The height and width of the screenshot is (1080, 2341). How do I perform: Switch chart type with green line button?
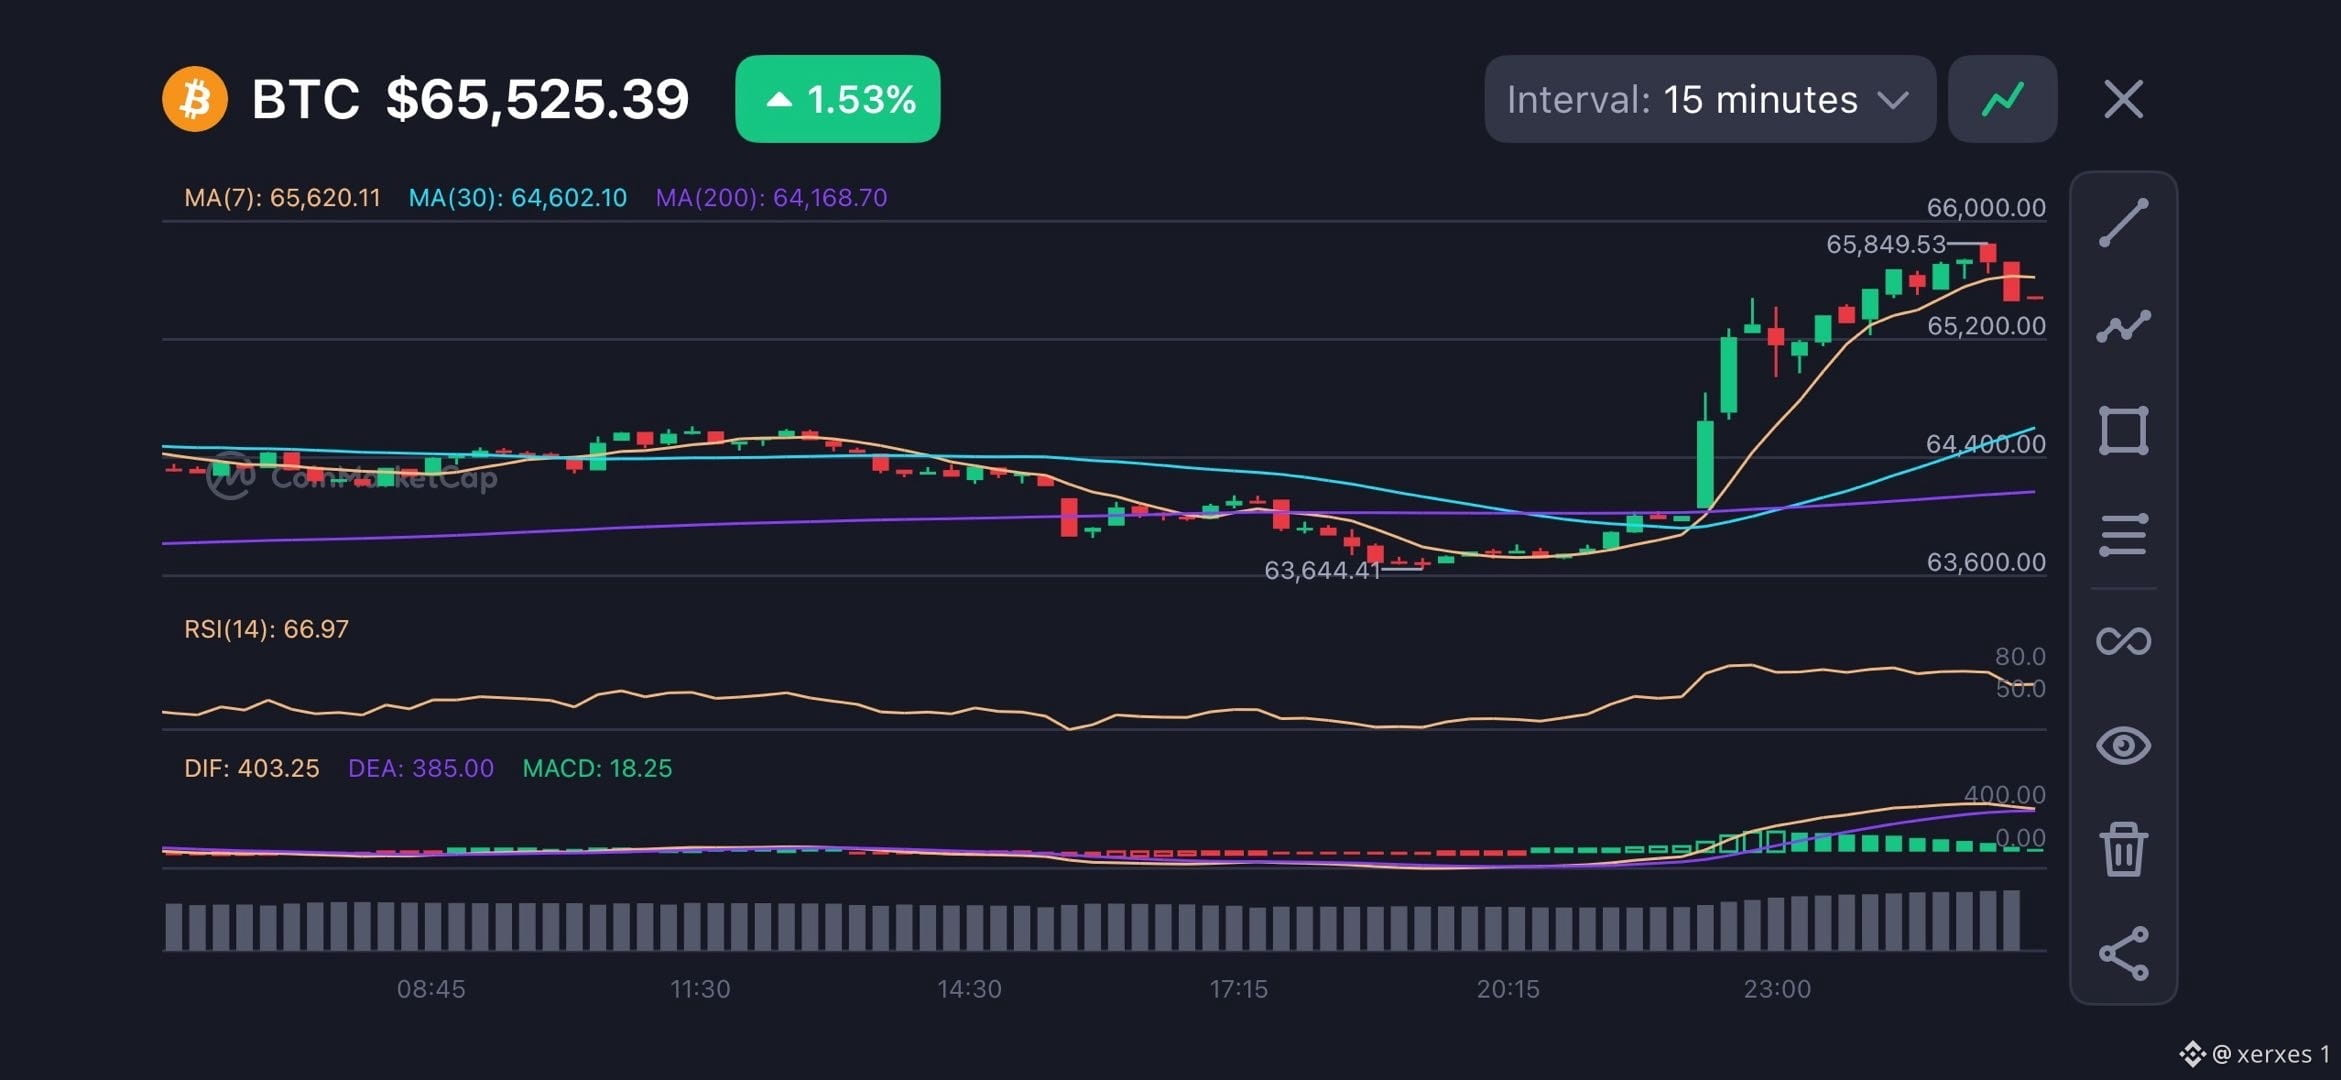[2002, 99]
